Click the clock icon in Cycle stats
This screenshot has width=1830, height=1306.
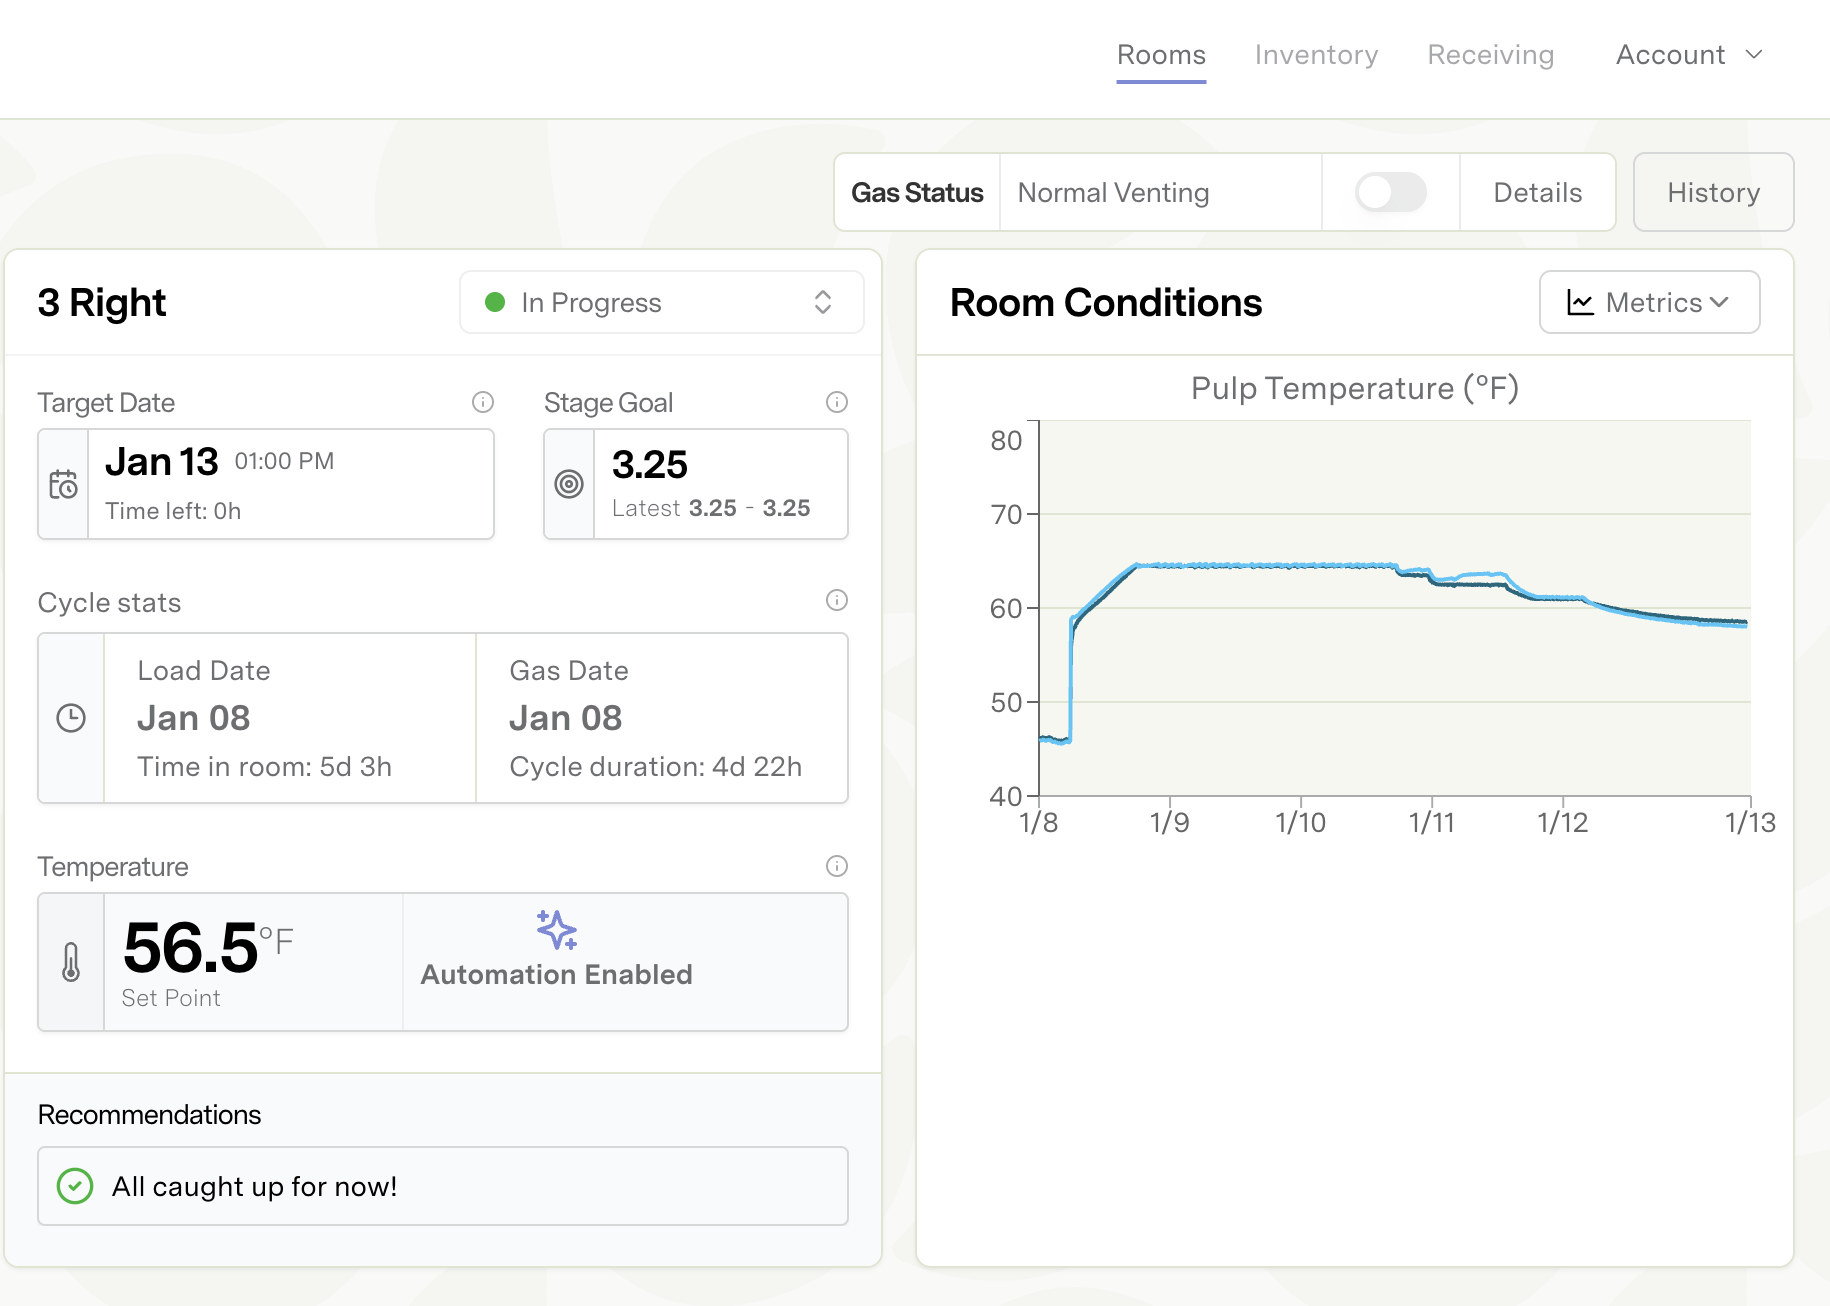[71, 718]
